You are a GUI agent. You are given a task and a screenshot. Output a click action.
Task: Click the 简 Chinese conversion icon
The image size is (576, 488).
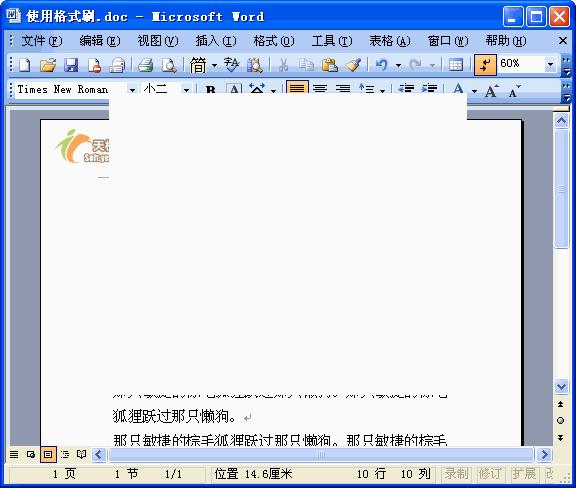pyautogui.click(x=198, y=65)
